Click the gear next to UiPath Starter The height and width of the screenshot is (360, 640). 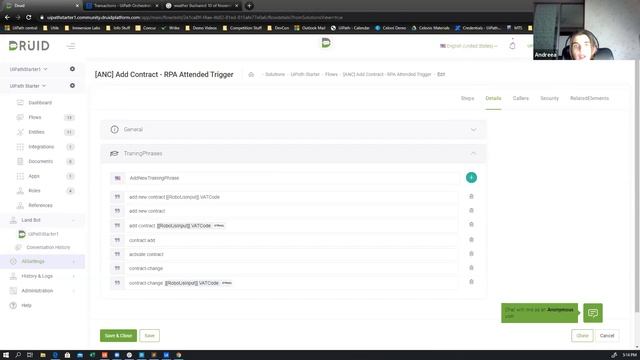pyautogui.click(x=72, y=86)
